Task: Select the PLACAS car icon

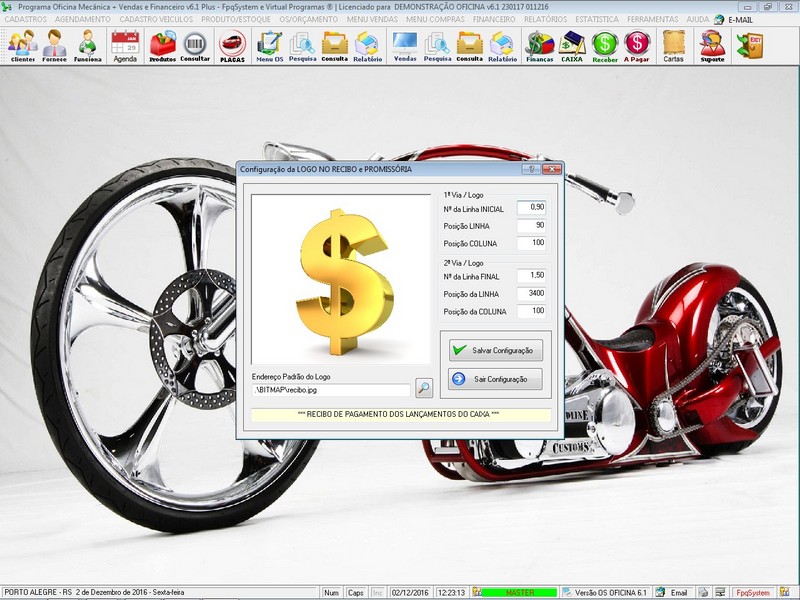Action: [x=232, y=45]
